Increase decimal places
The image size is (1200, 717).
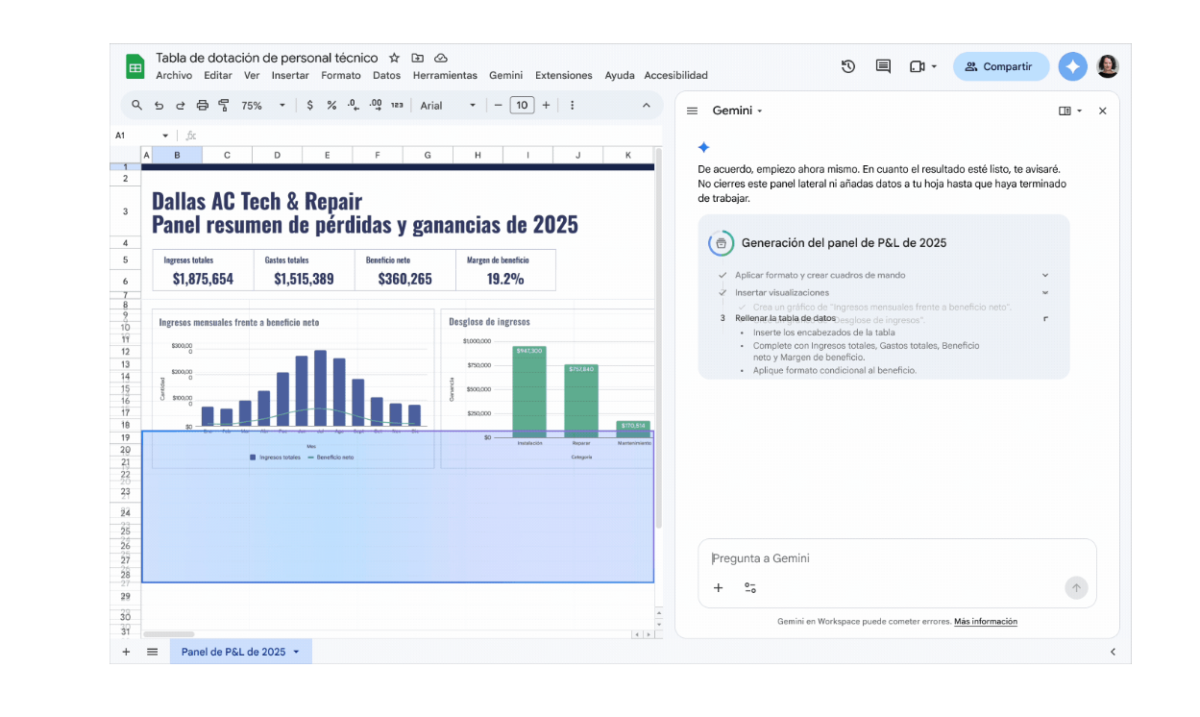375,105
